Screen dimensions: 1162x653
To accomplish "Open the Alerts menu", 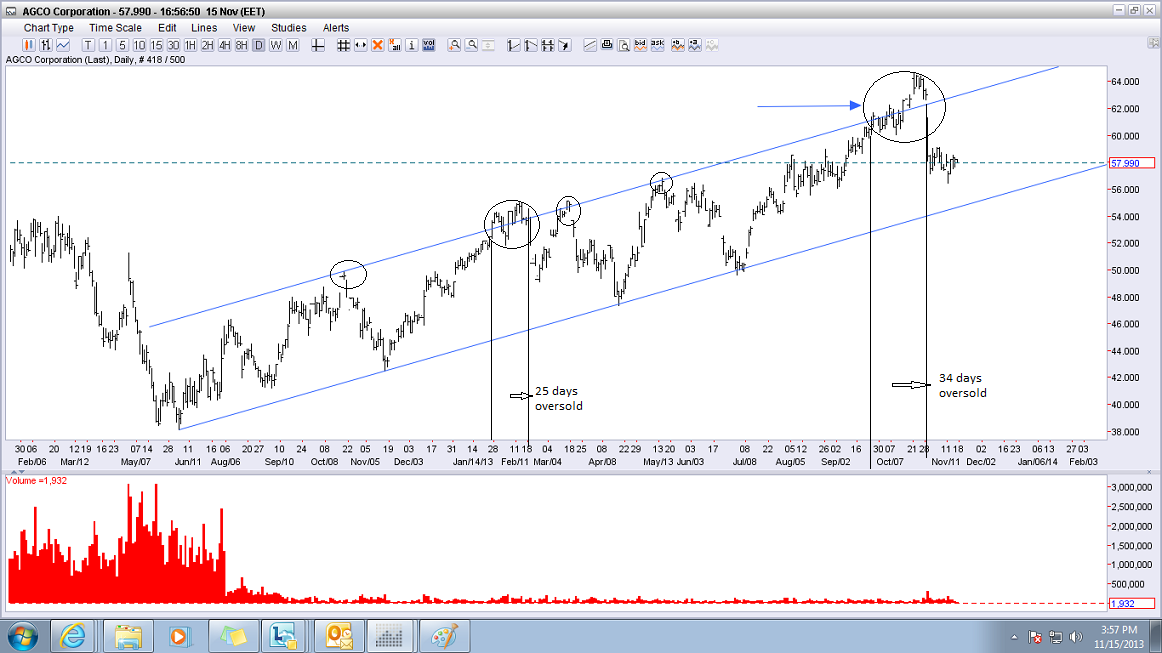I will pyautogui.click(x=336, y=28).
